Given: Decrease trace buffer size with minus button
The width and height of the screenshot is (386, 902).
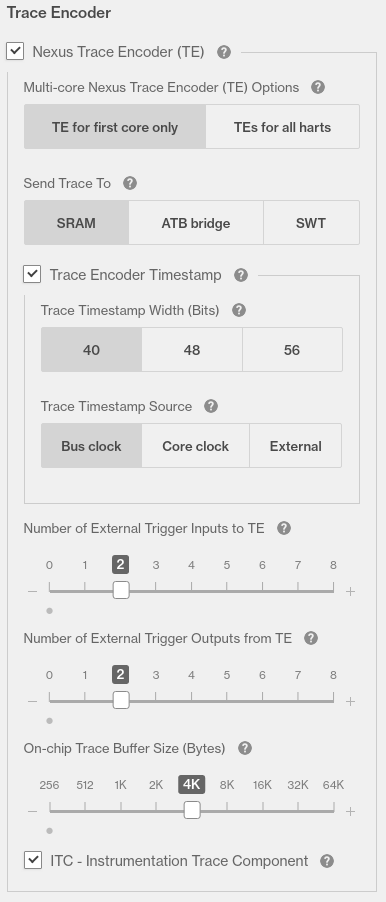Looking at the screenshot, I should (33, 812).
